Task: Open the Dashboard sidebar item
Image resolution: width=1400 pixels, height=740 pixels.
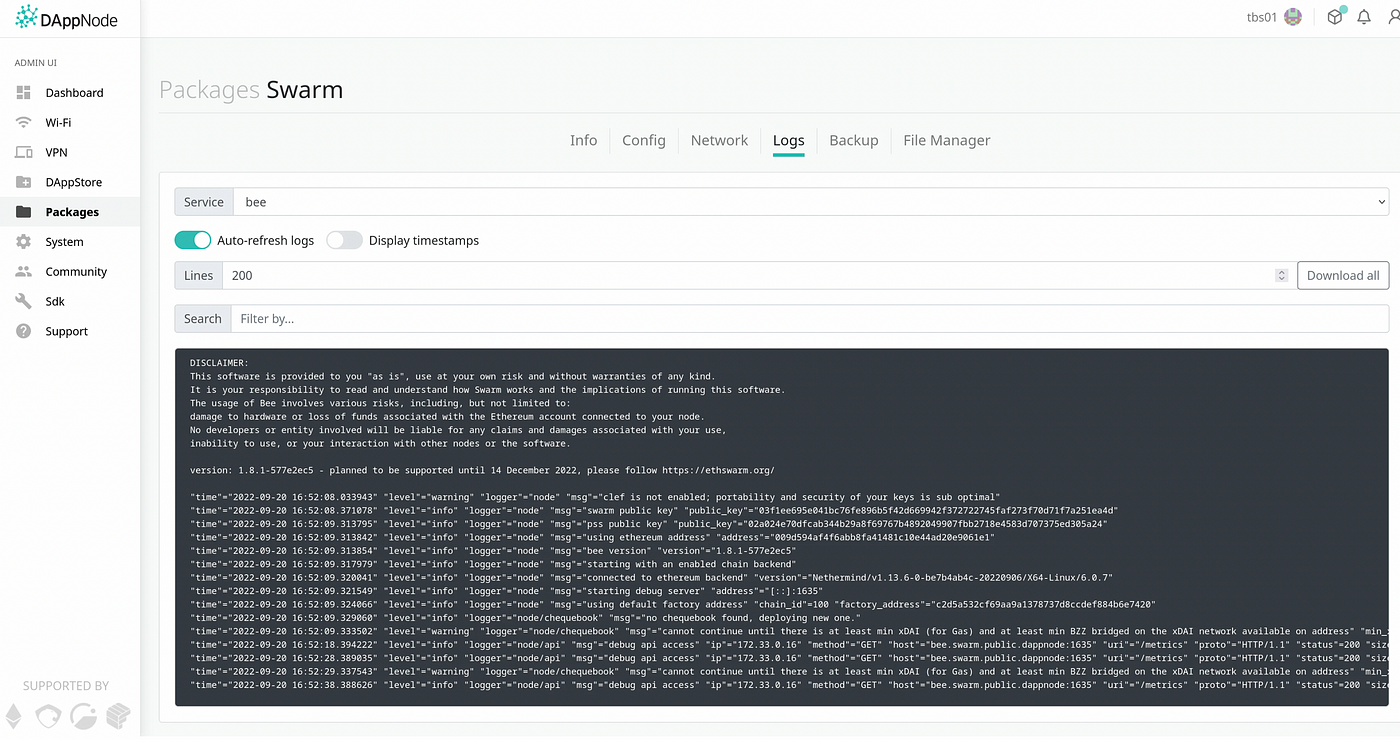Action: click(70, 93)
